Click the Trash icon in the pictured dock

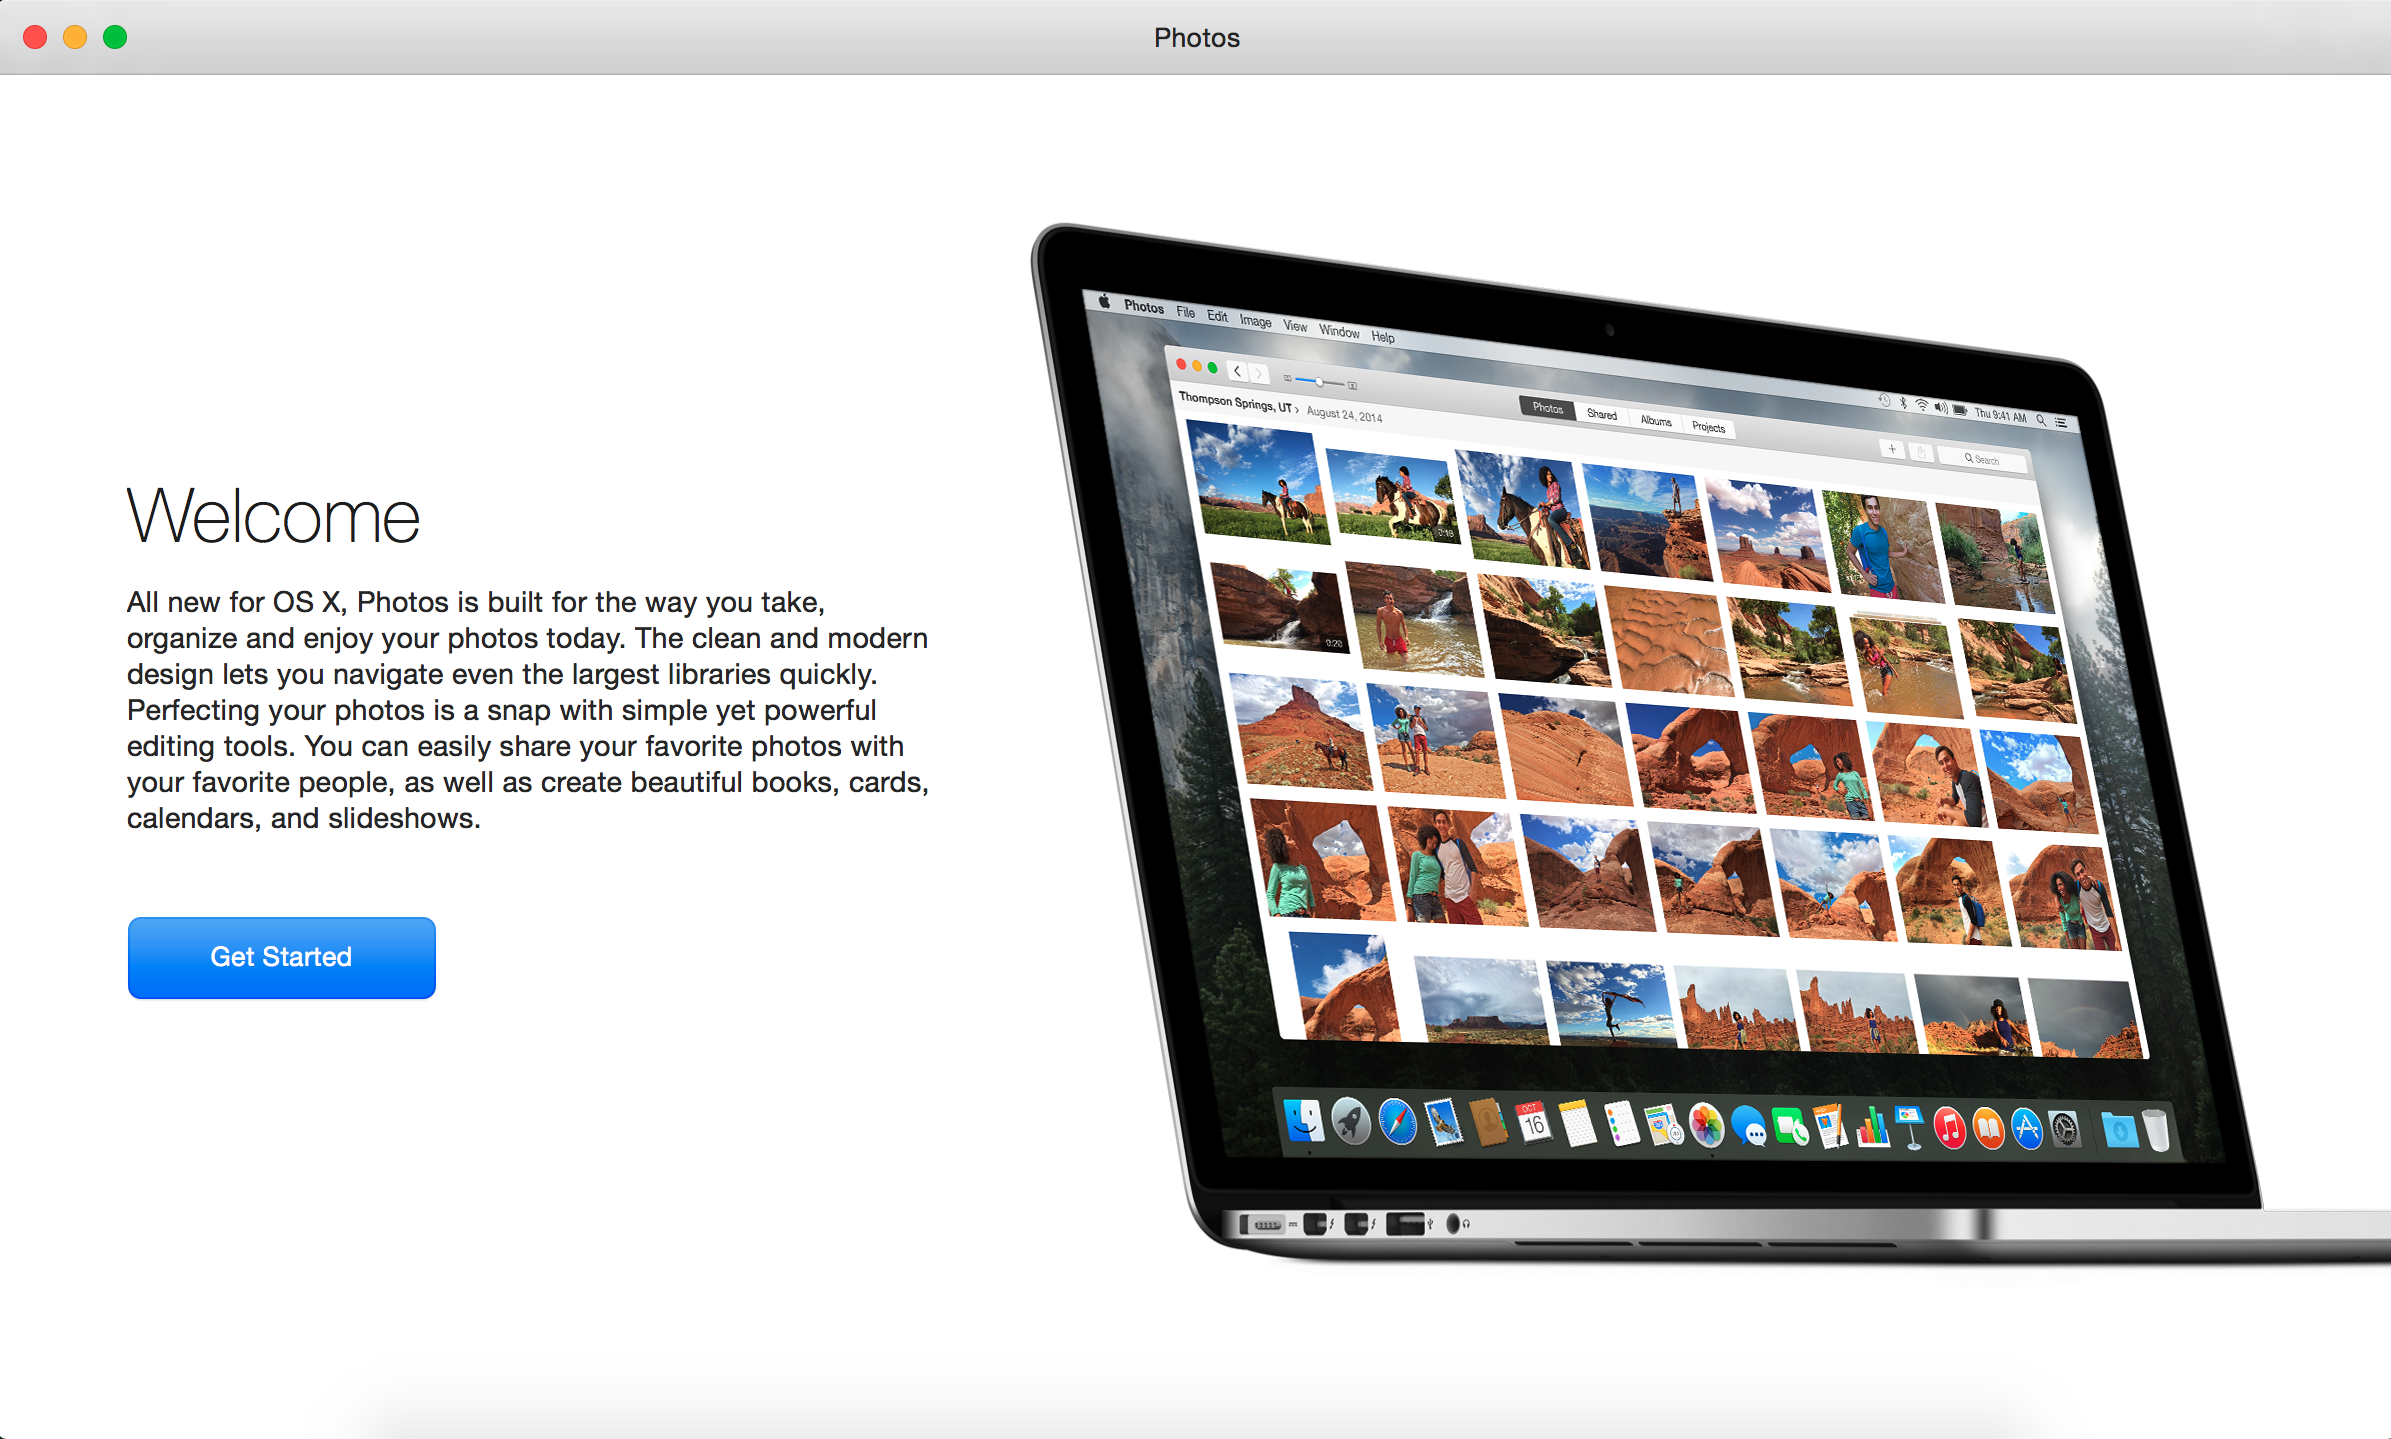[2157, 1131]
